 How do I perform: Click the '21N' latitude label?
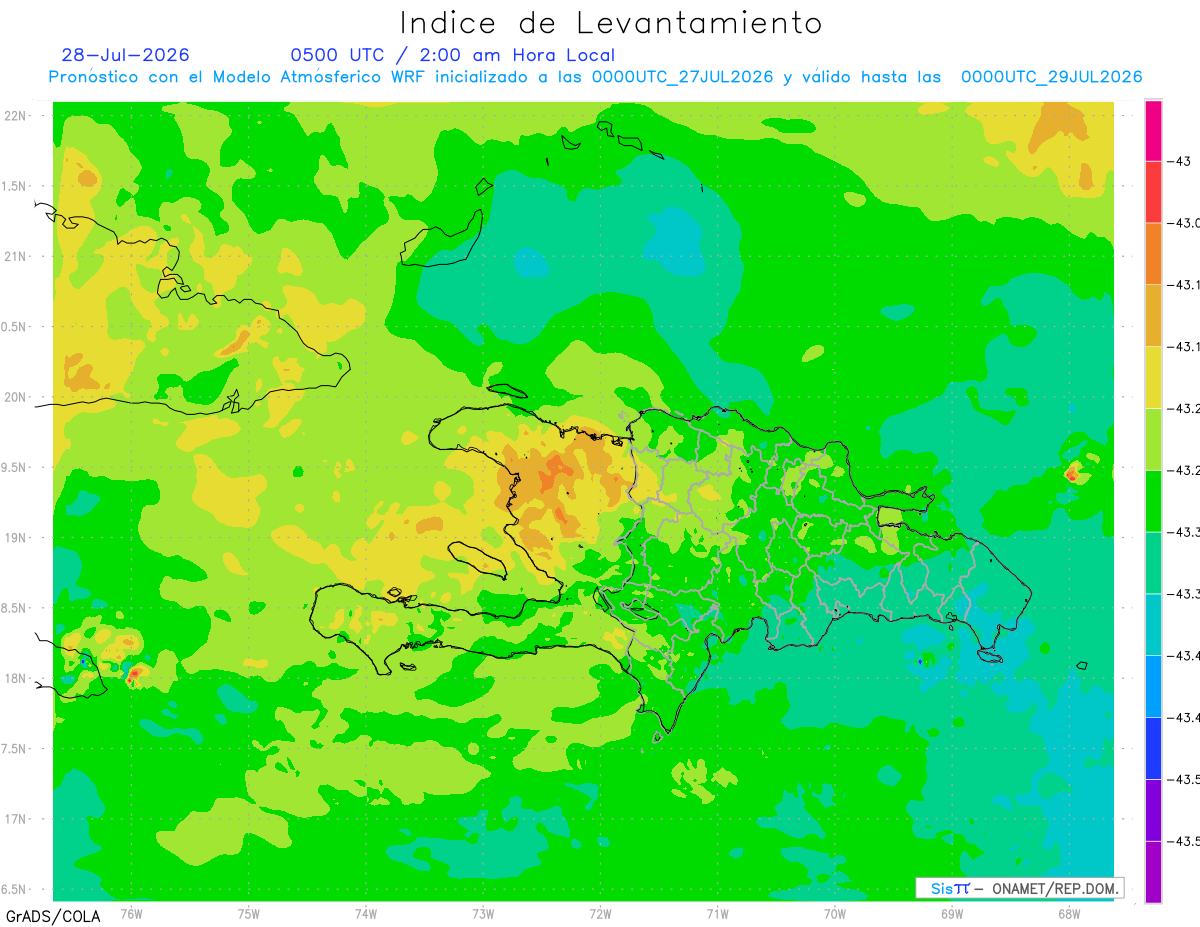coord(16,257)
